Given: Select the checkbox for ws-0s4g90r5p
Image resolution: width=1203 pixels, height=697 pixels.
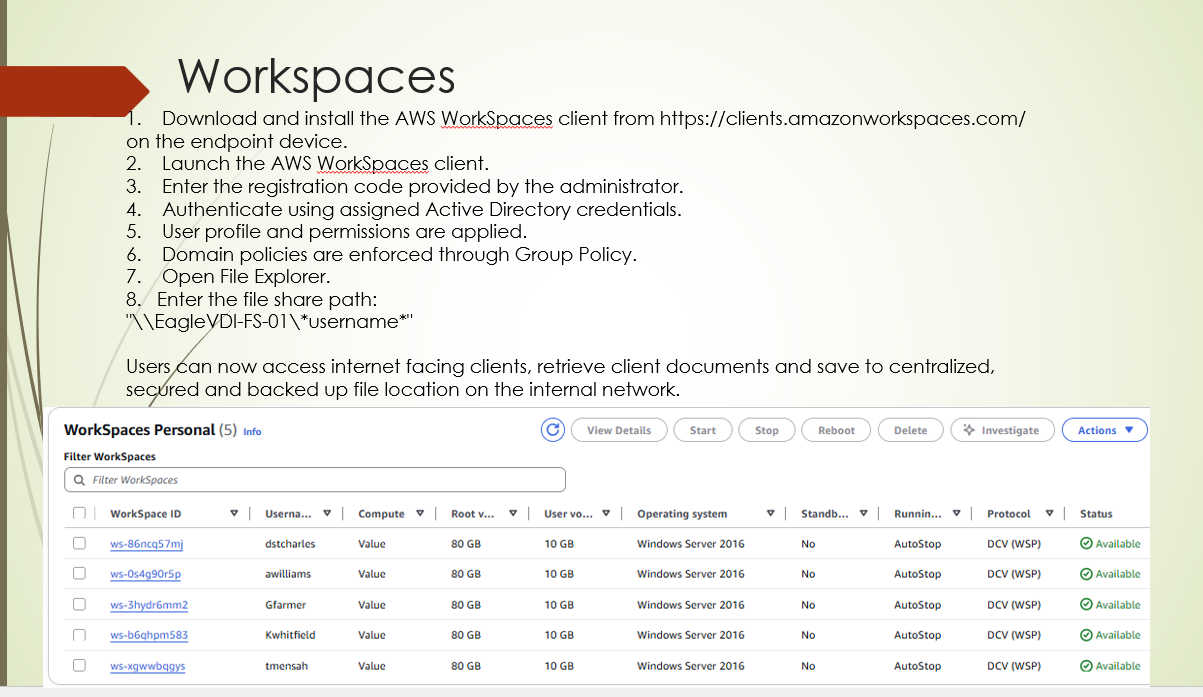Looking at the screenshot, I should pos(79,574).
